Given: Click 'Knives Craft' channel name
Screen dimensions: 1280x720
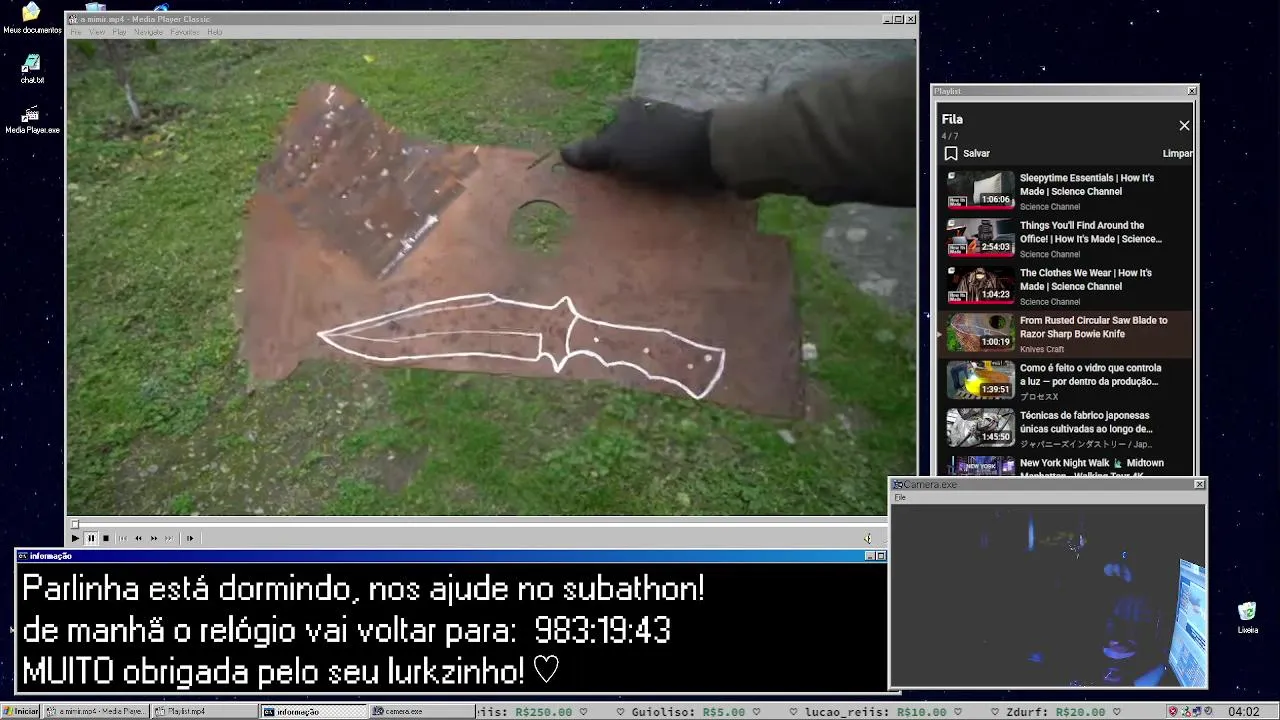Looking at the screenshot, I should click(1042, 349).
